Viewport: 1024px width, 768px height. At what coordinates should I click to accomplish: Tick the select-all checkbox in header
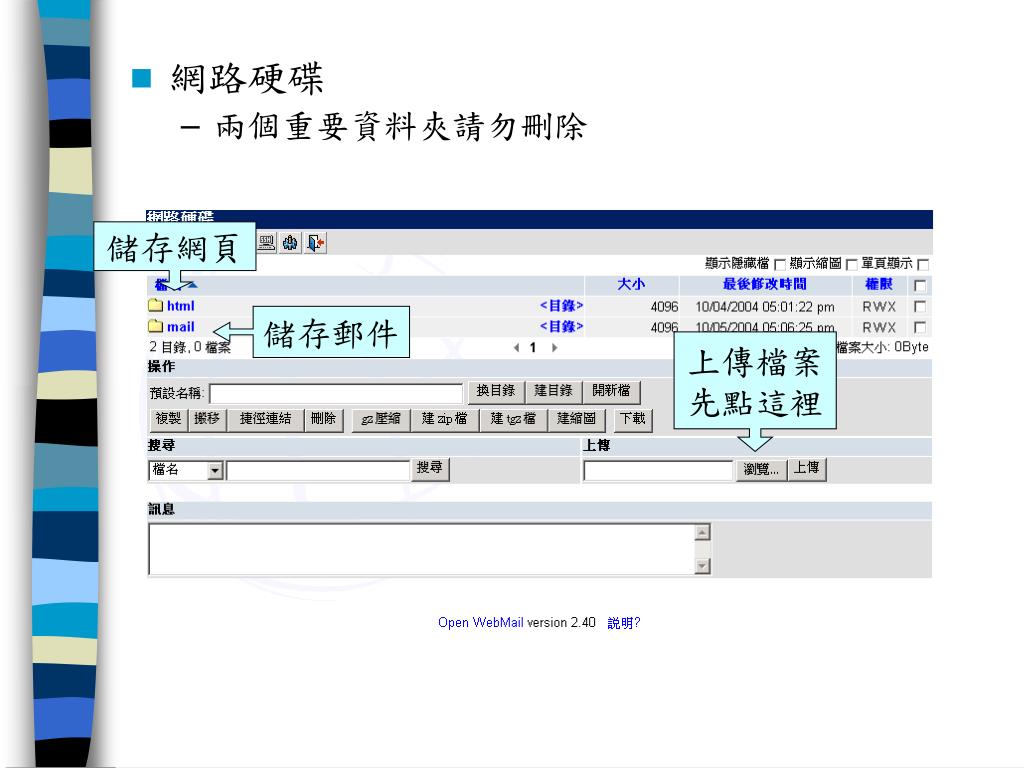(x=920, y=285)
